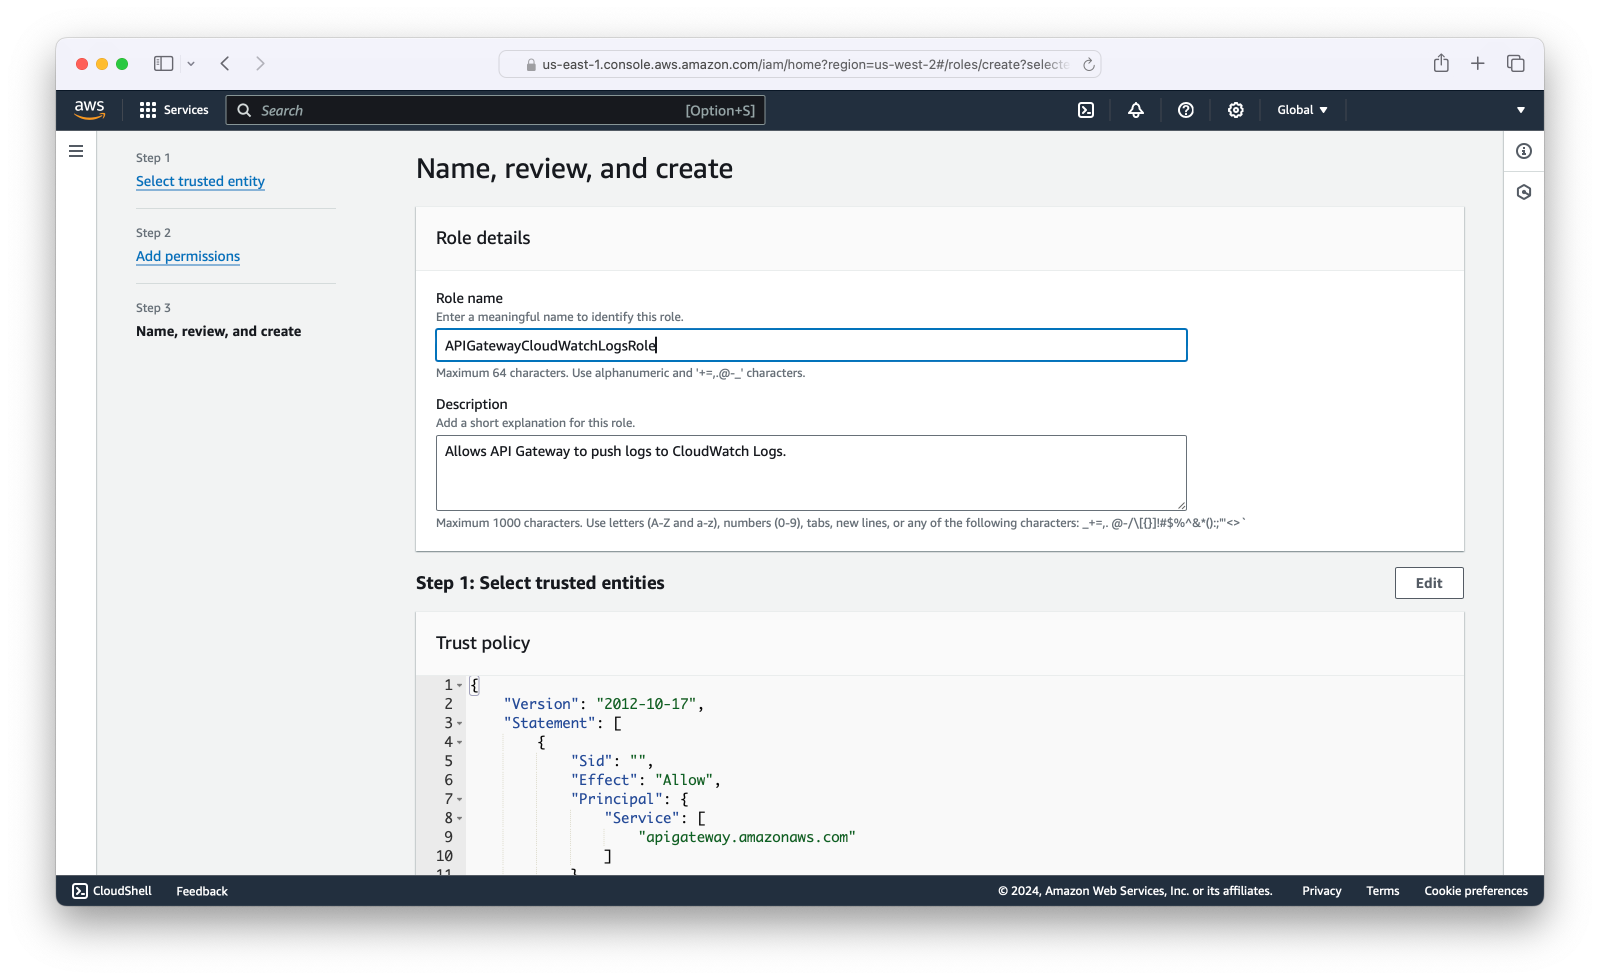1600x980 pixels.
Task: Click Edit for Step 1 trusted entities
Action: (1429, 583)
